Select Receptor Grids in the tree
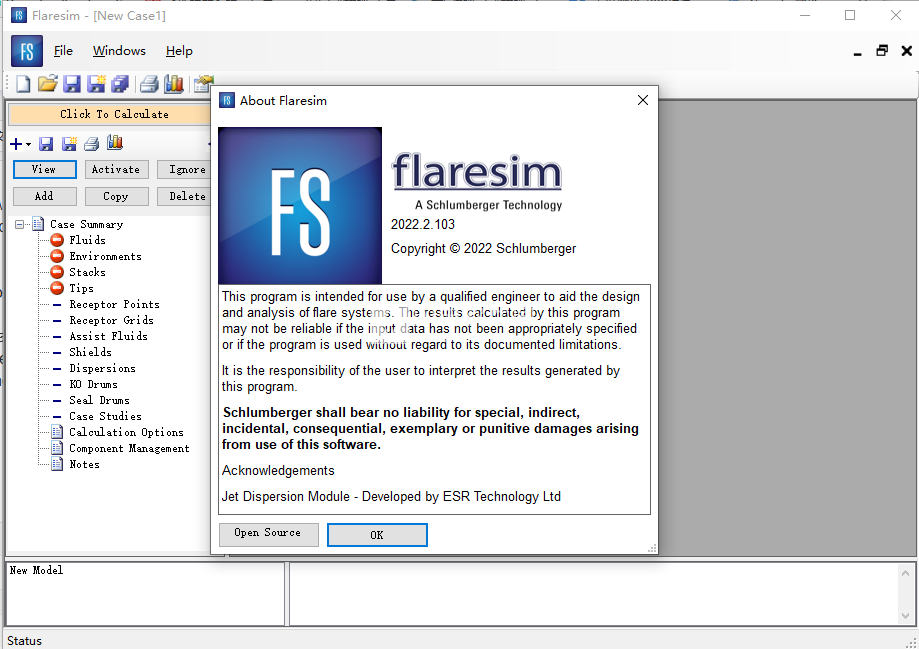 [x=111, y=320]
